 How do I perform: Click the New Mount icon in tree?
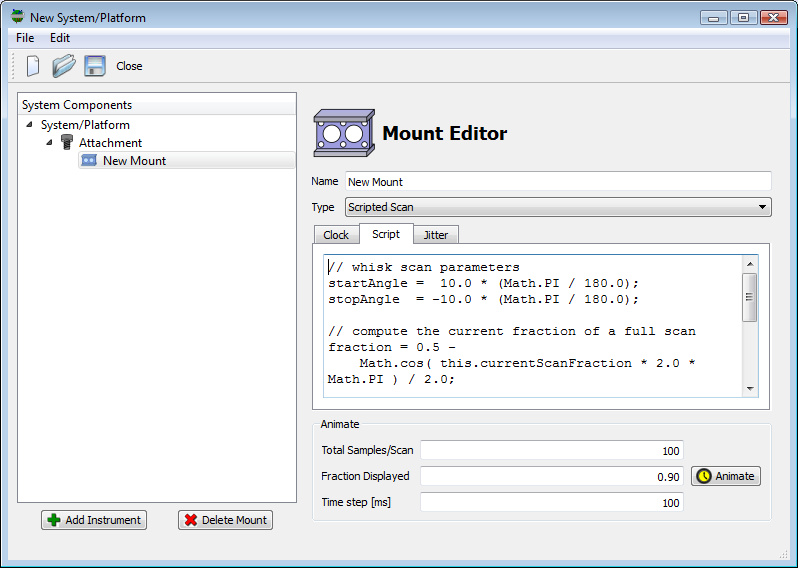tap(89, 160)
